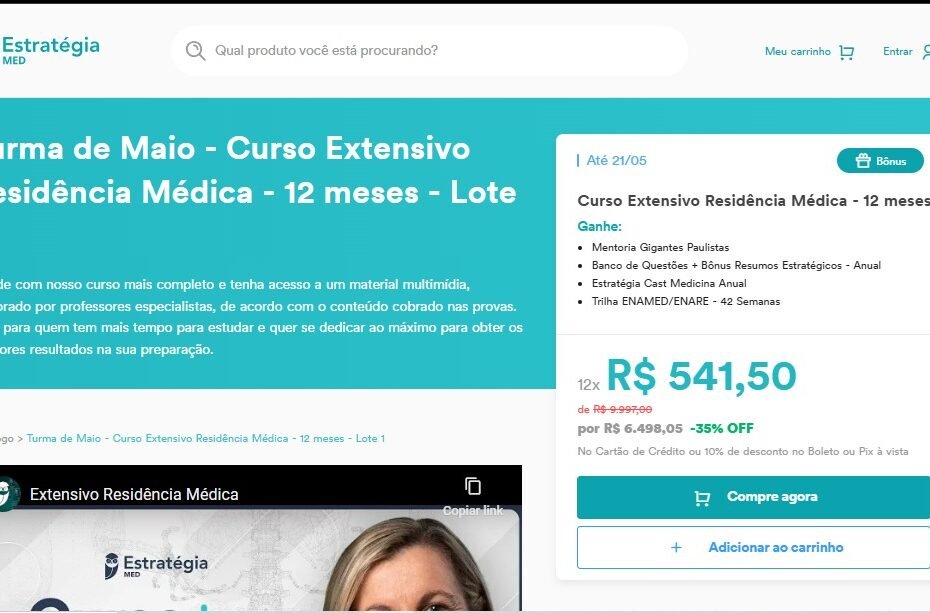Click the plus icon in Adicionar ao carrinho
930x613 pixels.
pos(676,547)
